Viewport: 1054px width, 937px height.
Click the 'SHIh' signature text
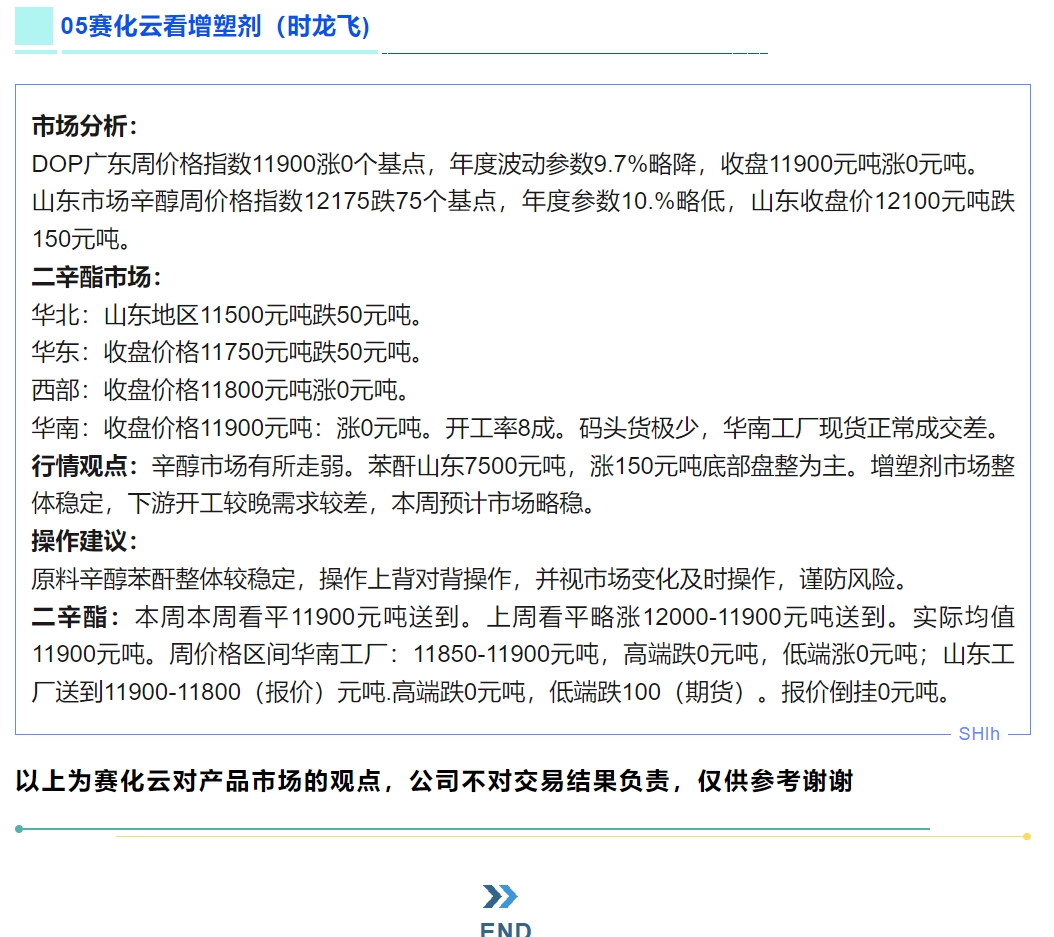[979, 734]
